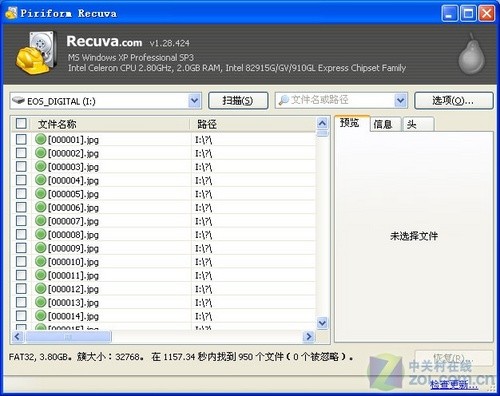The width and height of the screenshot is (500, 396).
Task: Click the title bar Recuva app icon
Action: click(x=11, y=13)
